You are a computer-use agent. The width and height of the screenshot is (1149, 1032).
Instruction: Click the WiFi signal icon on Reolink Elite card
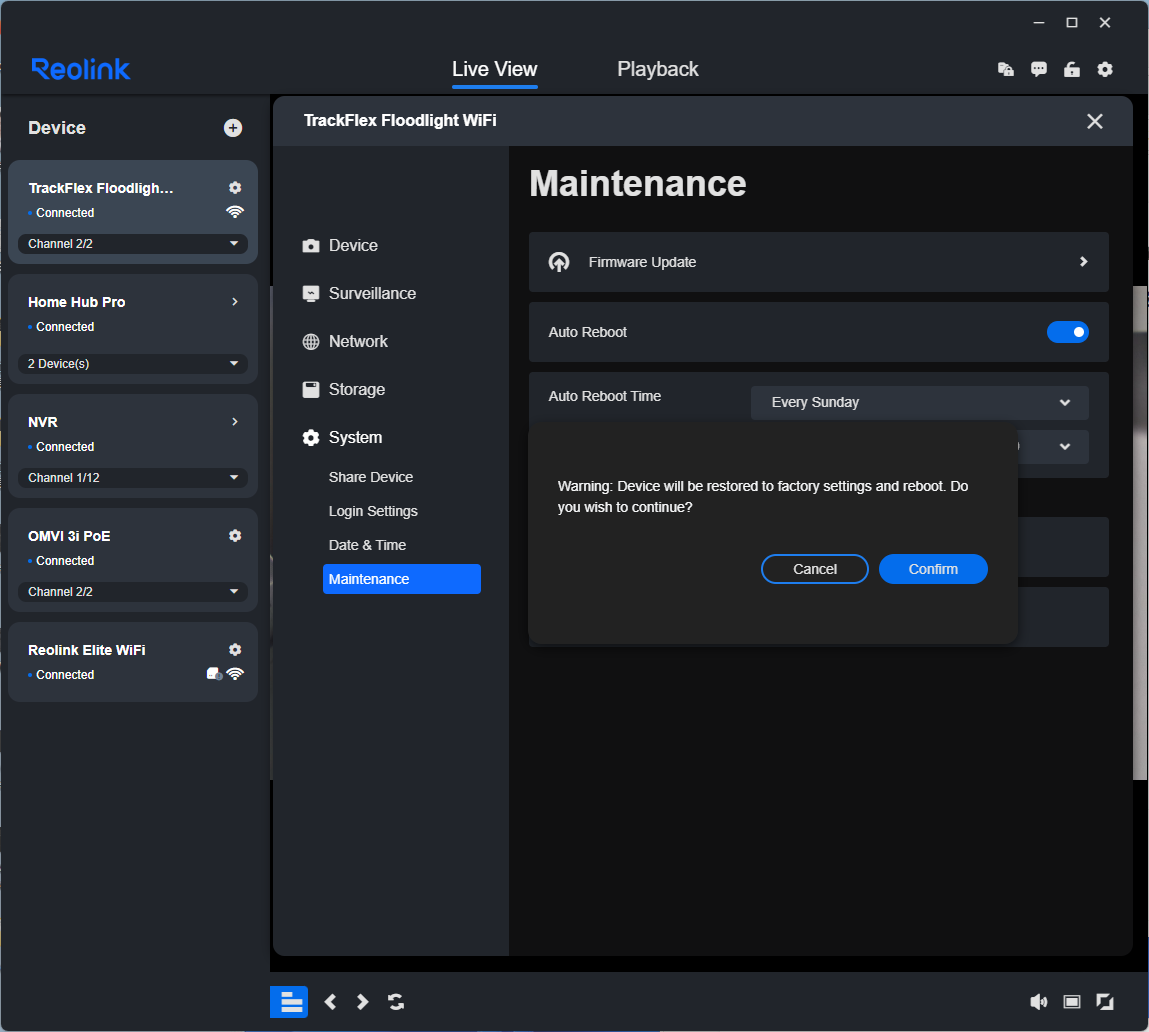click(235, 674)
